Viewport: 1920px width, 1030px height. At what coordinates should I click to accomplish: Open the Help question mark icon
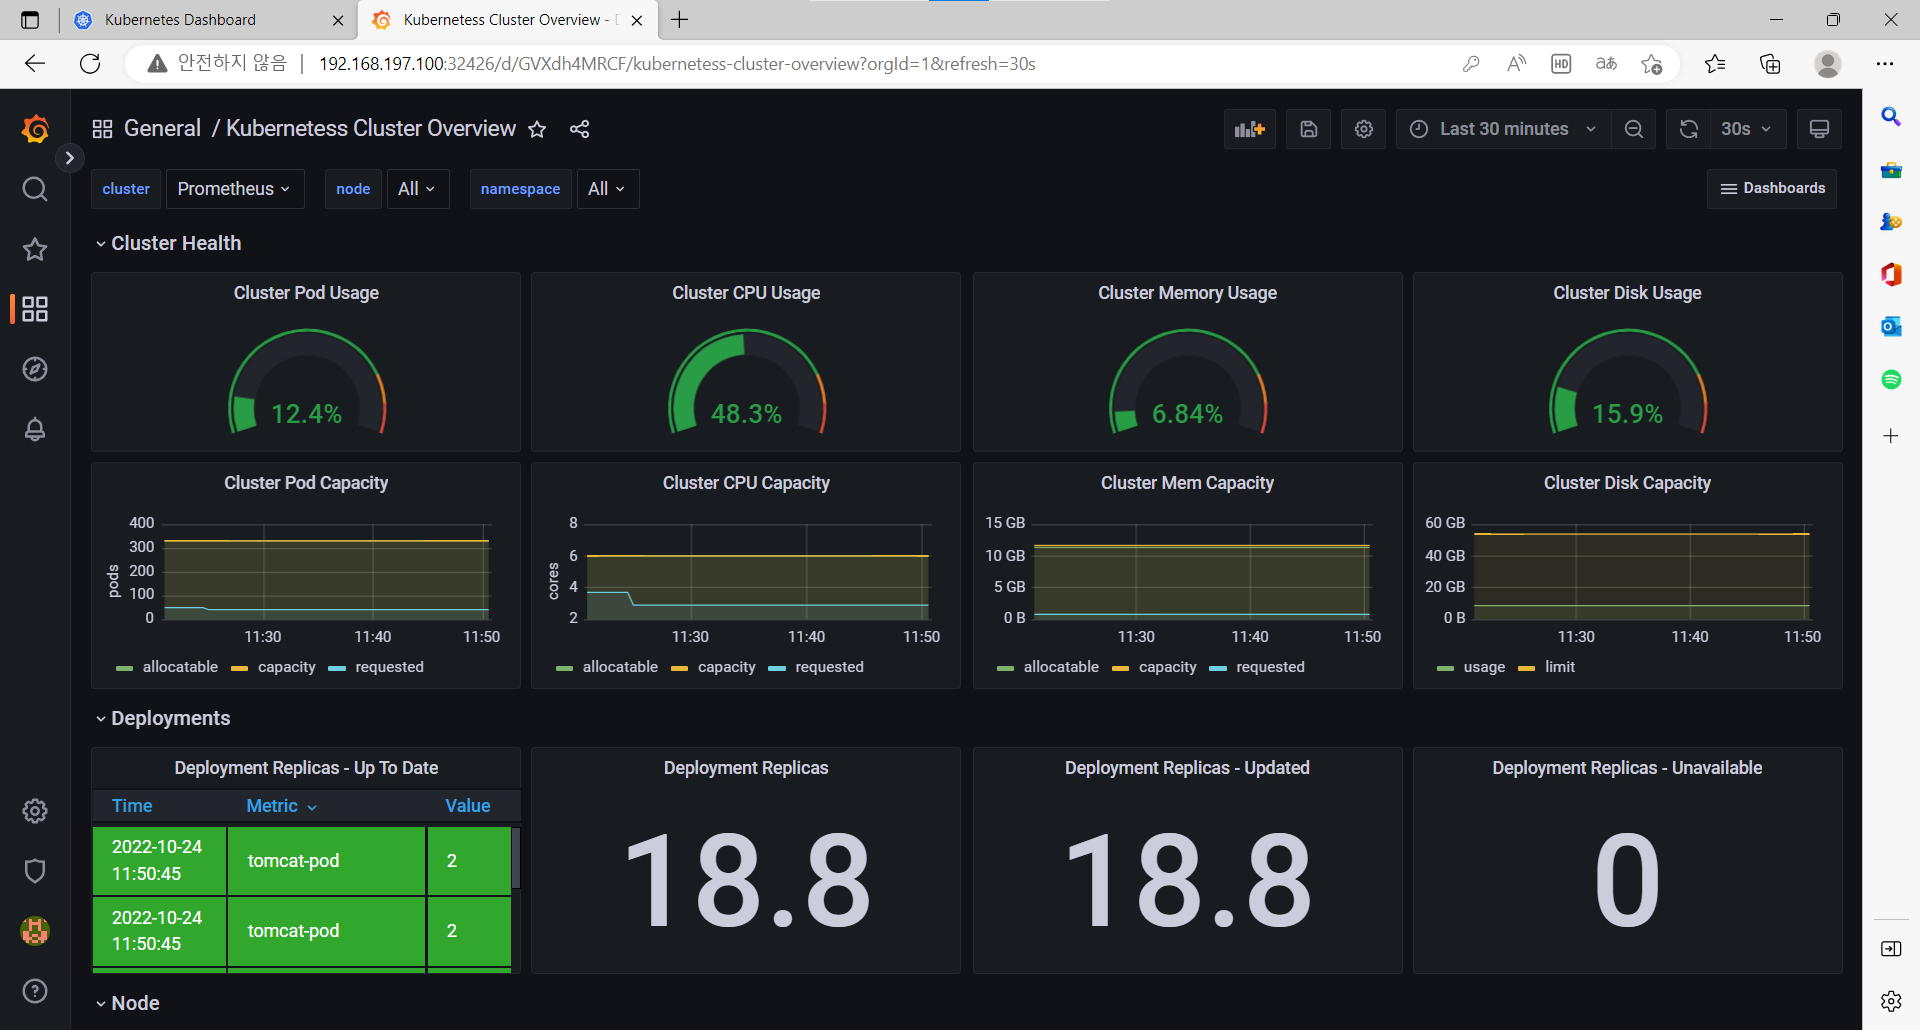(35, 991)
